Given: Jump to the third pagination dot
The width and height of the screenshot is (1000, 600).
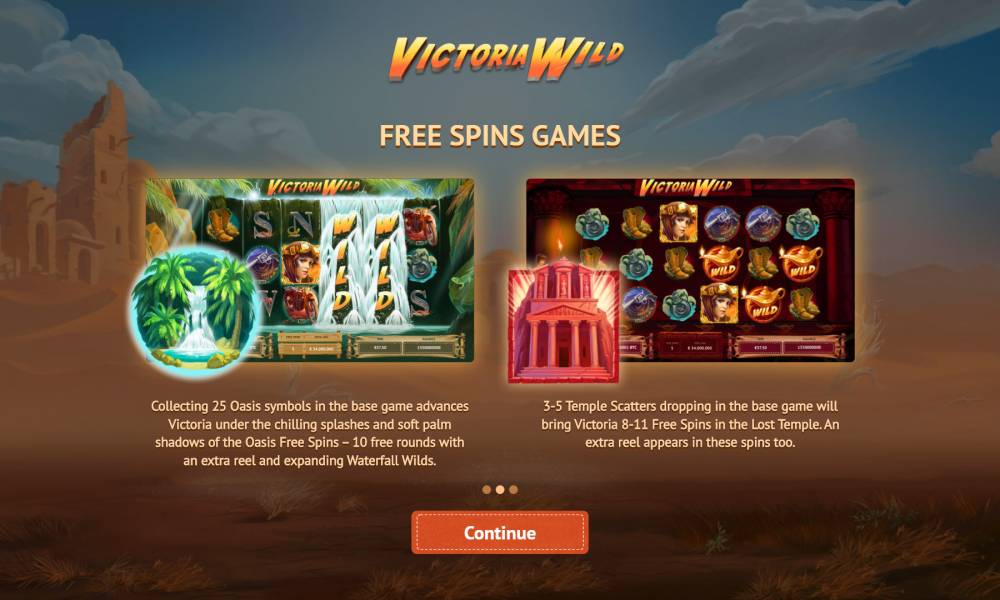Looking at the screenshot, I should click(x=513, y=490).
